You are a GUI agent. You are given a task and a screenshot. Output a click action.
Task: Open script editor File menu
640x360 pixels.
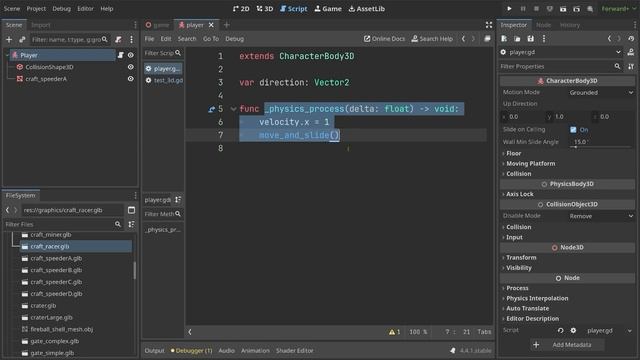149,39
